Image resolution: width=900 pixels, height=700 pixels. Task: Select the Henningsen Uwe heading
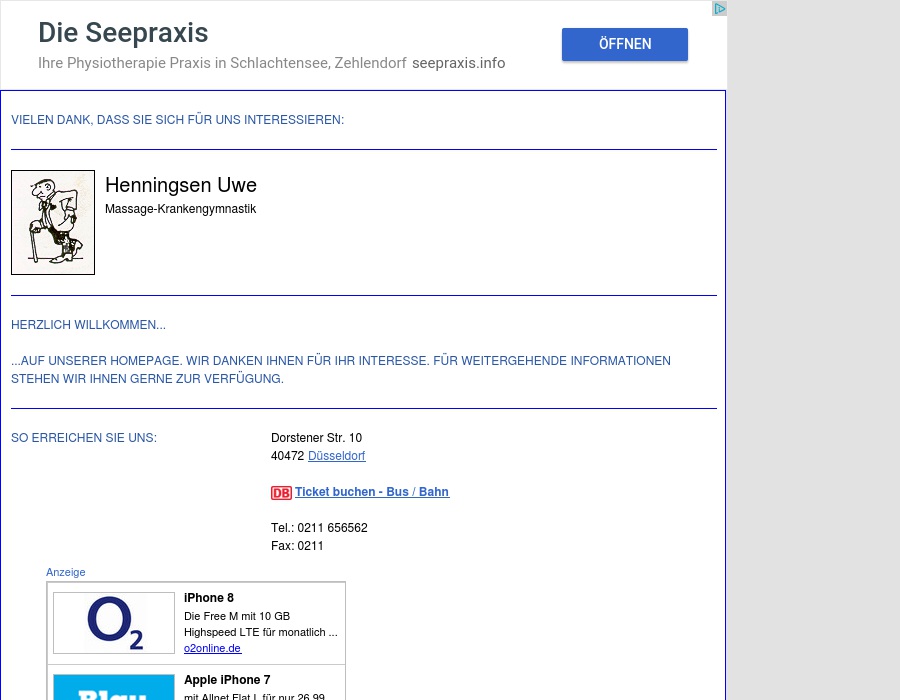point(181,185)
